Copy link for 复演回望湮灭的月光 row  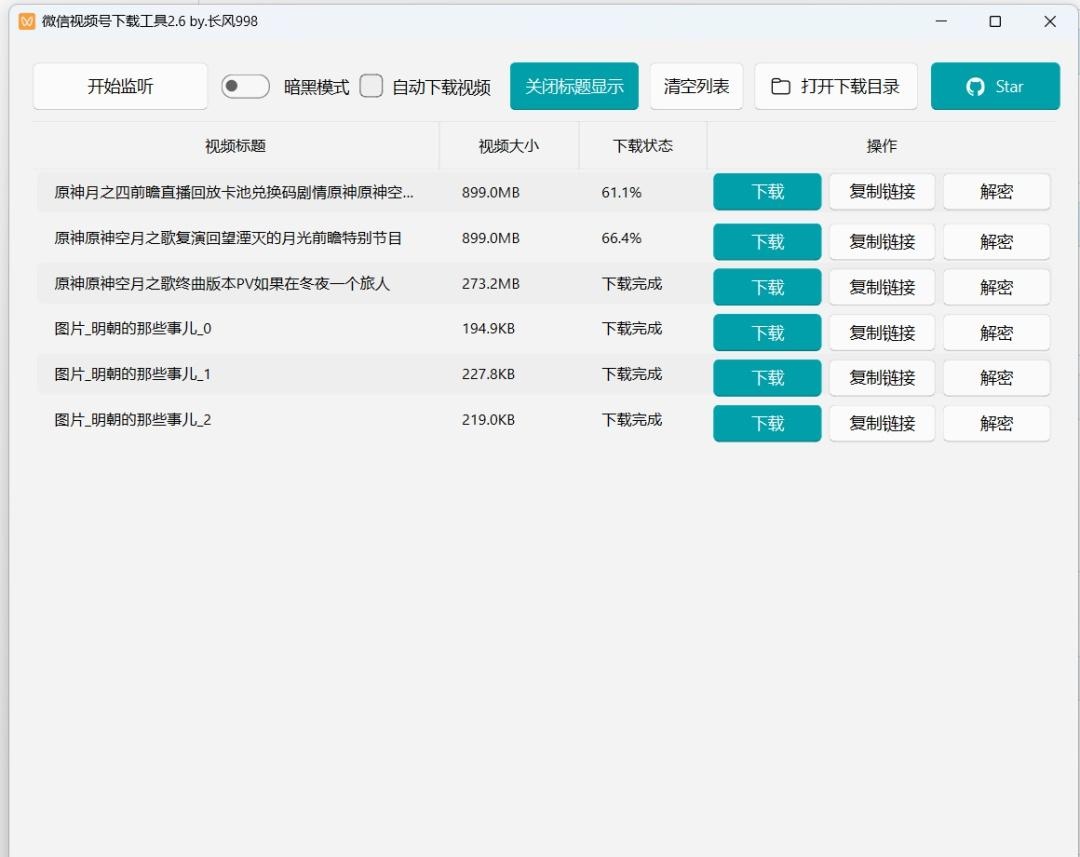[x=882, y=242]
